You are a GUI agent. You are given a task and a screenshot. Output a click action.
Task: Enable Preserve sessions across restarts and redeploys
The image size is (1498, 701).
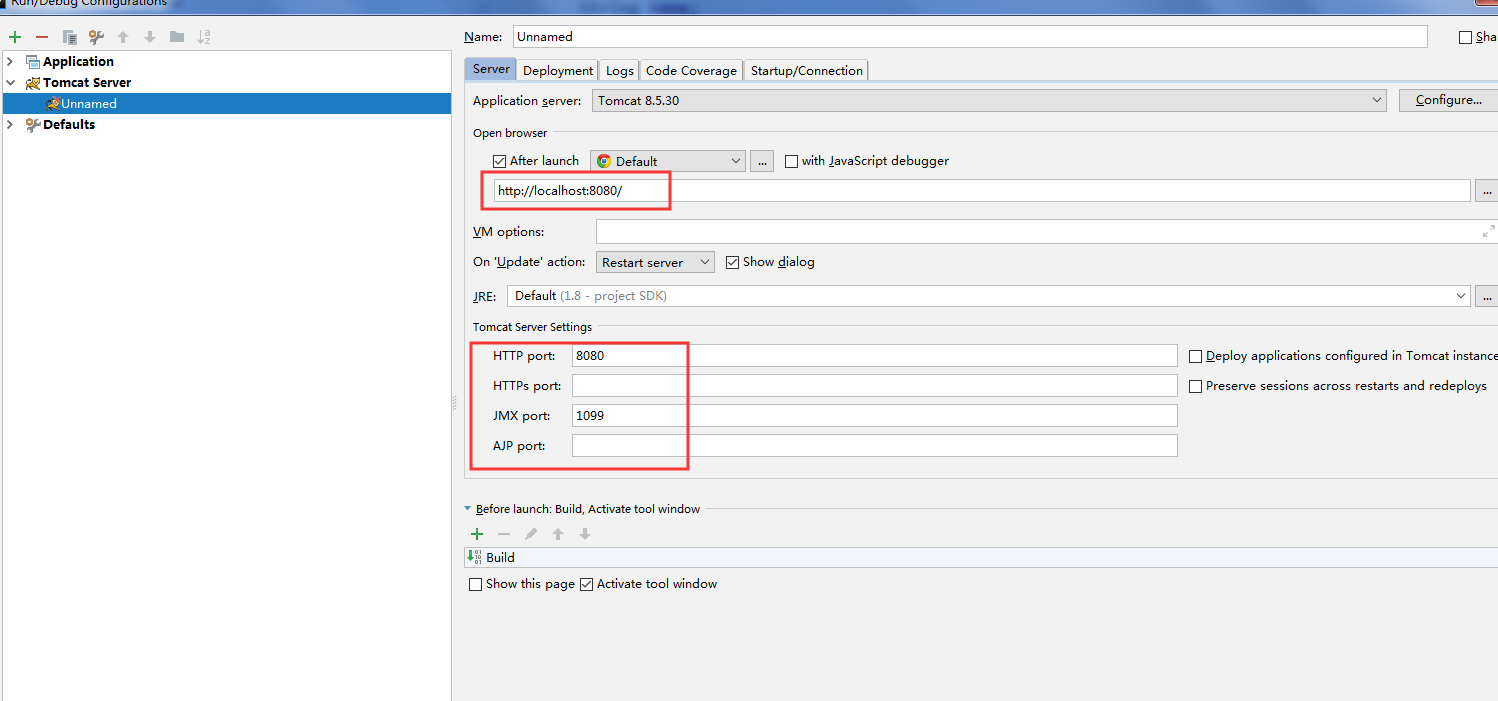[1195, 386]
